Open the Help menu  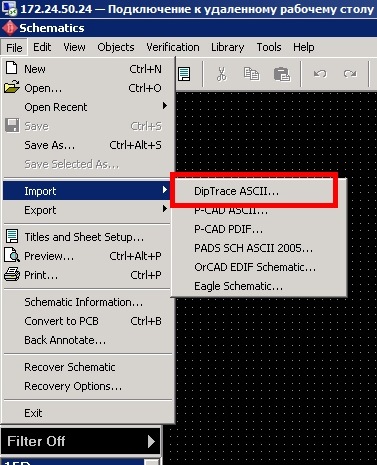pos(304,47)
